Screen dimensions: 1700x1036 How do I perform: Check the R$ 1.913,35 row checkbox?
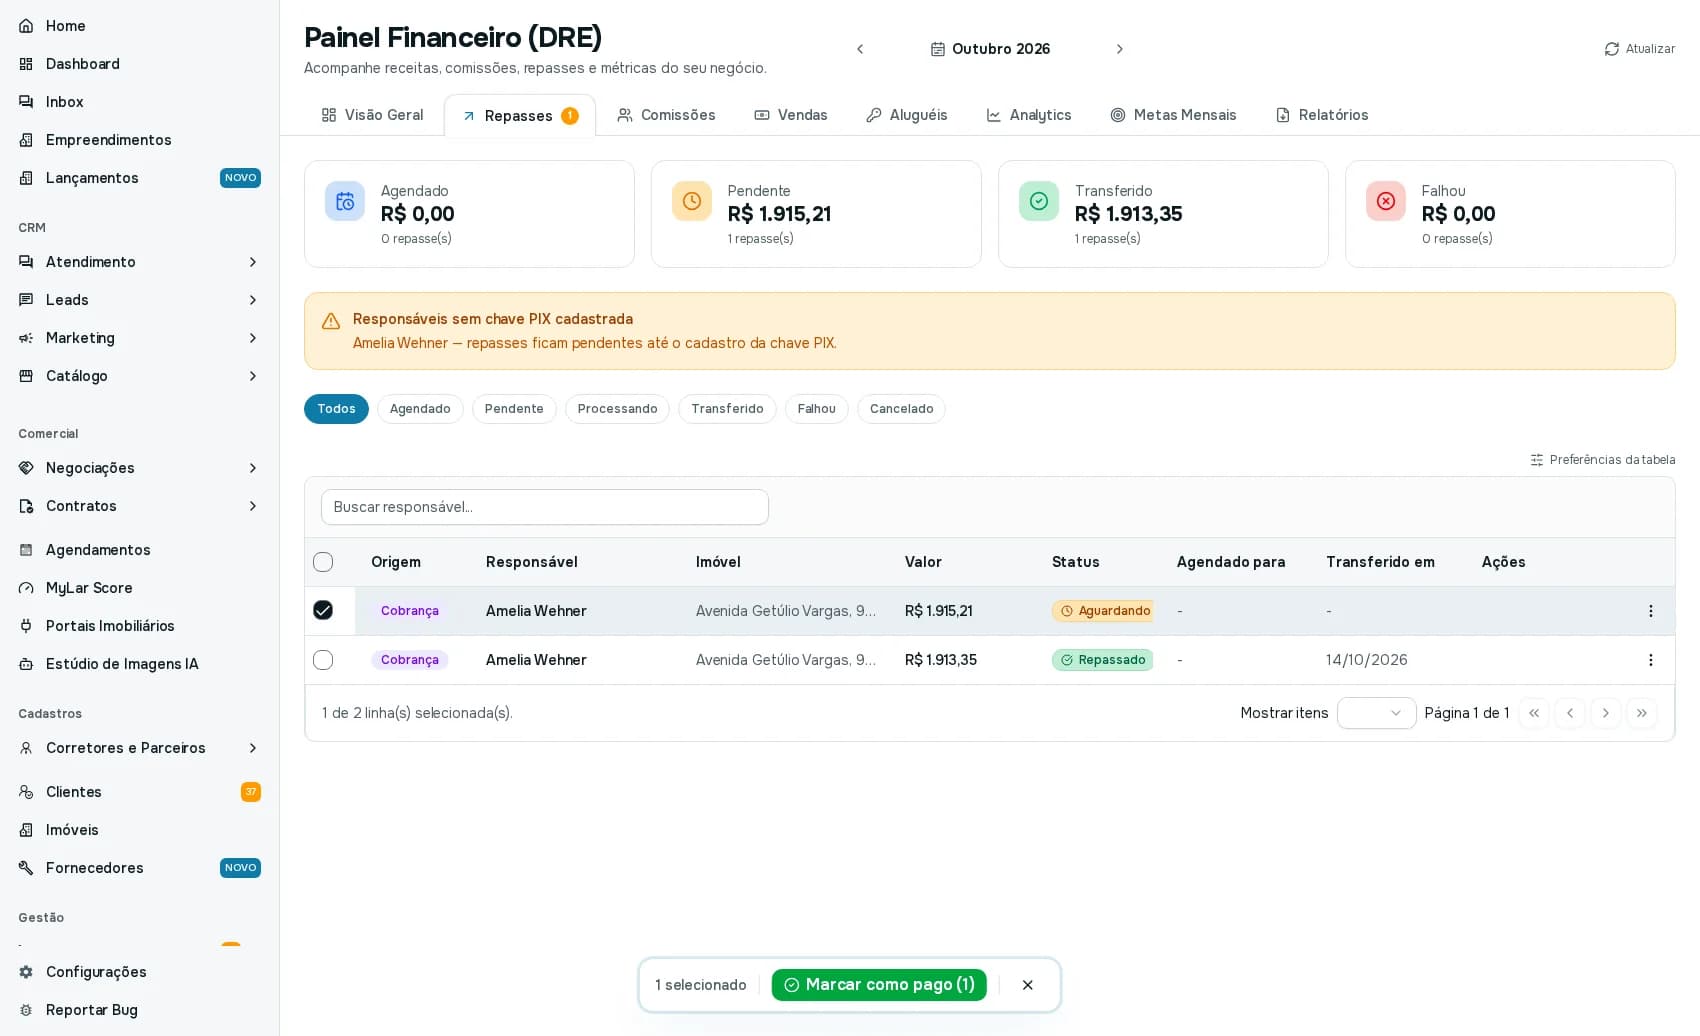tap(323, 660)
